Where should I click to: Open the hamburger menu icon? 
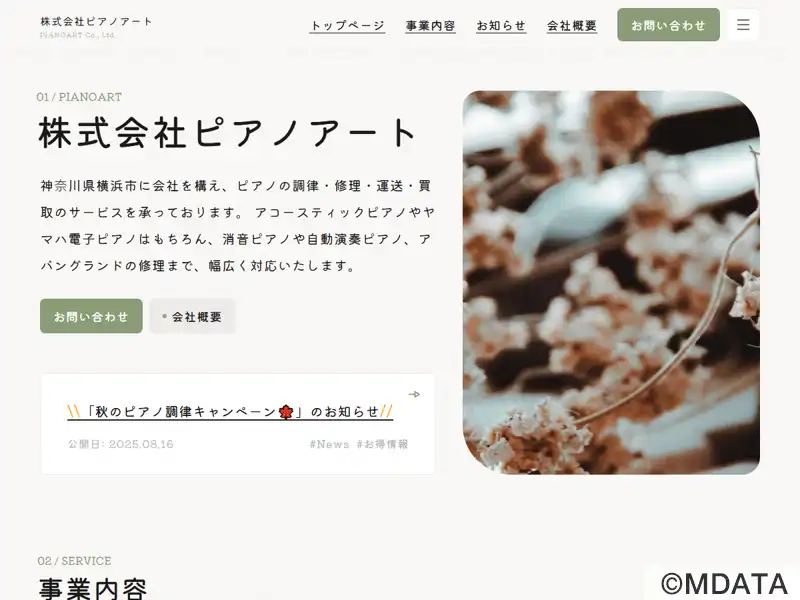tap(743, 24)
